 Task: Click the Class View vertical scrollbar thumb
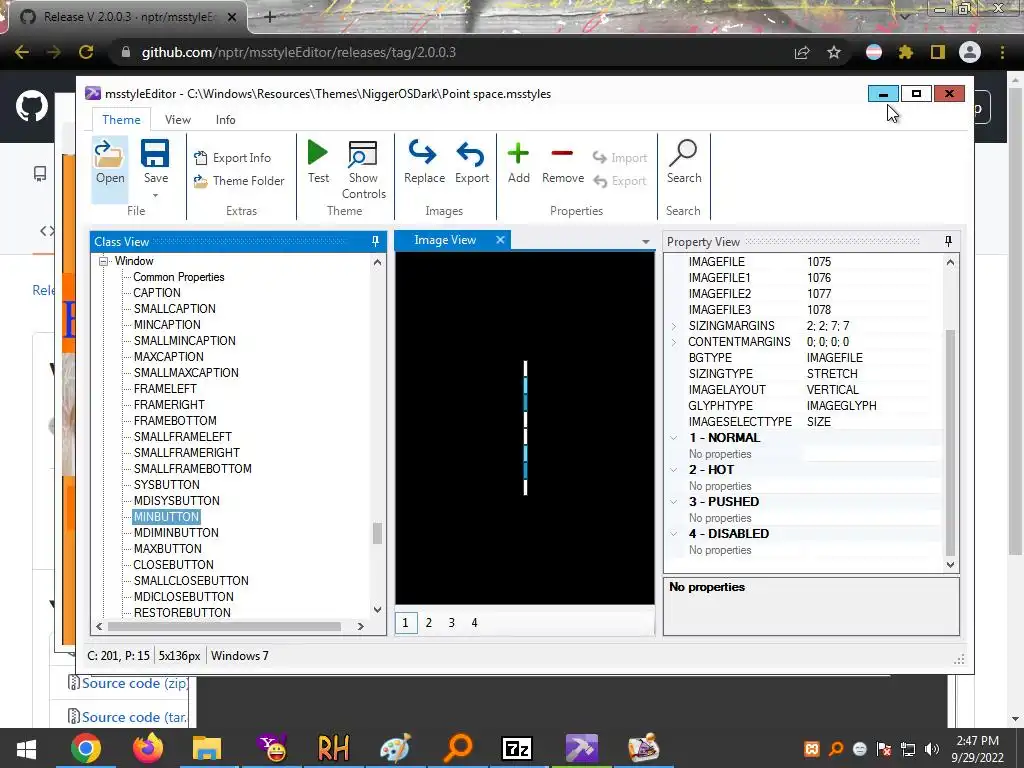[377, 533]
